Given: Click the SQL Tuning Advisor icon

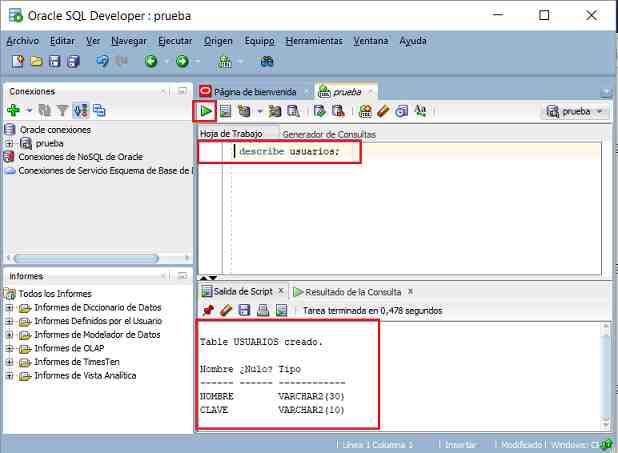Looking at the screenshot, I should (293, 112).
